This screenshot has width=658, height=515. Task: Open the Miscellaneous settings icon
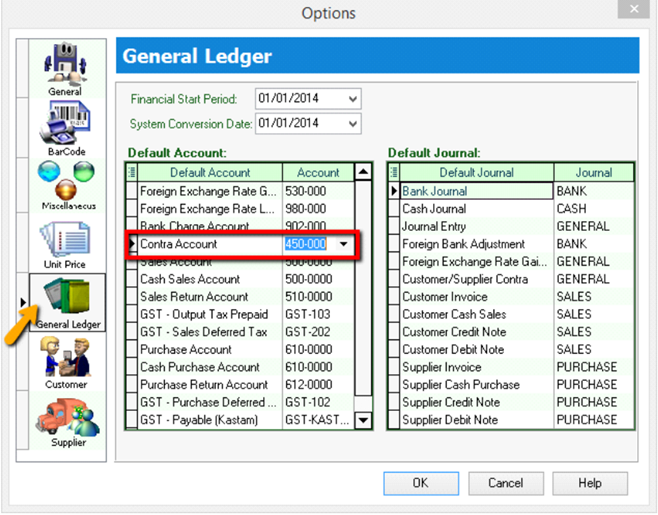(x=65, y=183)
